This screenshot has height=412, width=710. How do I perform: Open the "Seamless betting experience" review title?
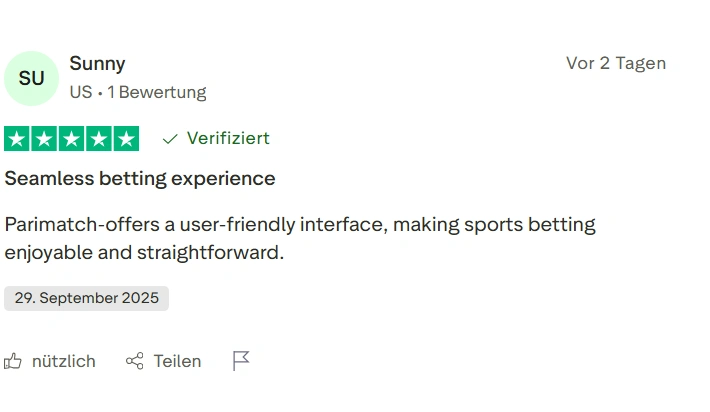[x=140, y=179]
